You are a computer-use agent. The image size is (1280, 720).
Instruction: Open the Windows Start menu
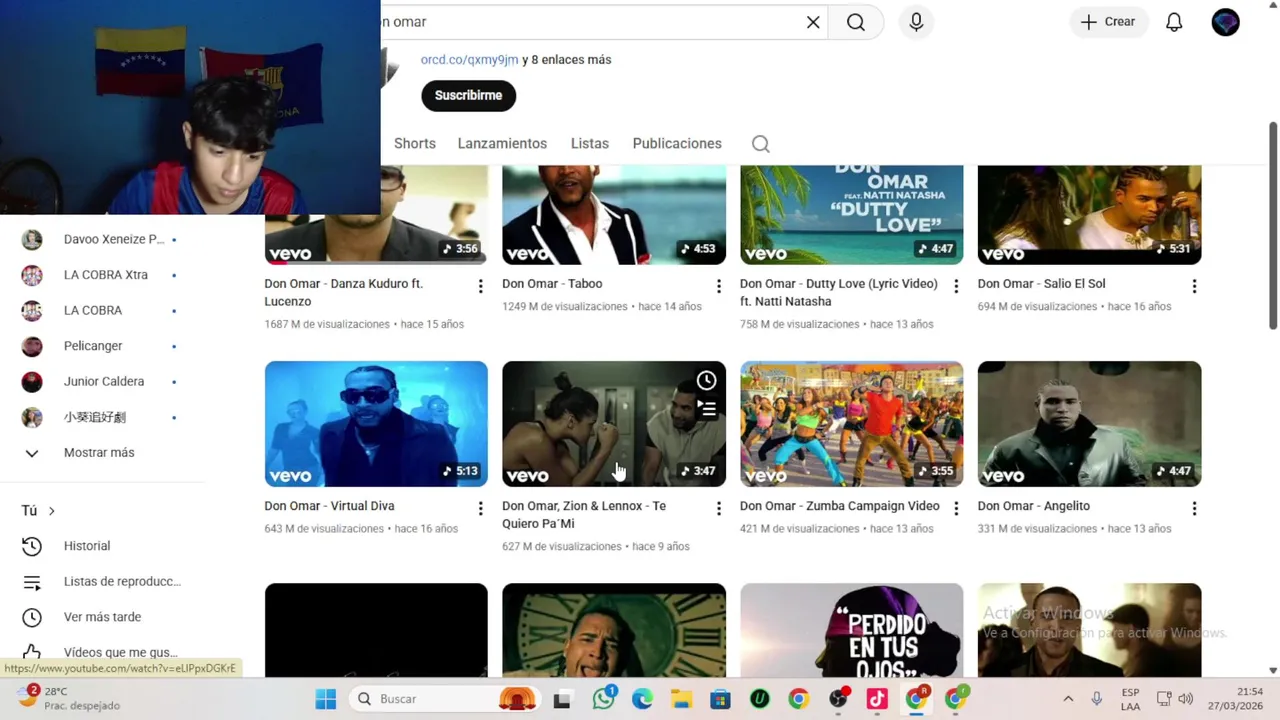point(326,699)
